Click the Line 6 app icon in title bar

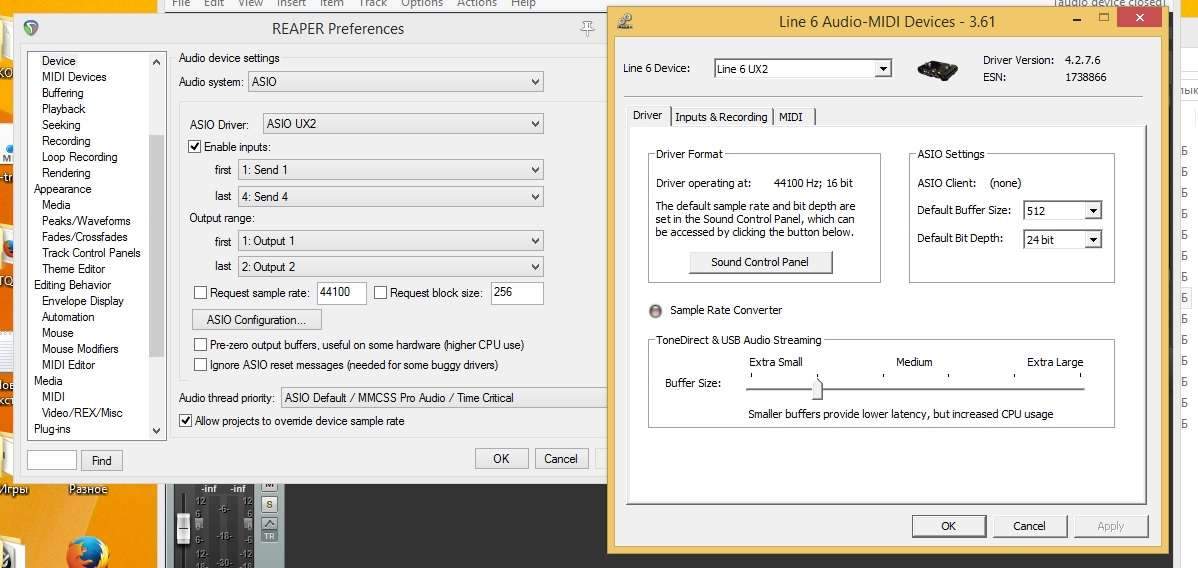(625, 22)
